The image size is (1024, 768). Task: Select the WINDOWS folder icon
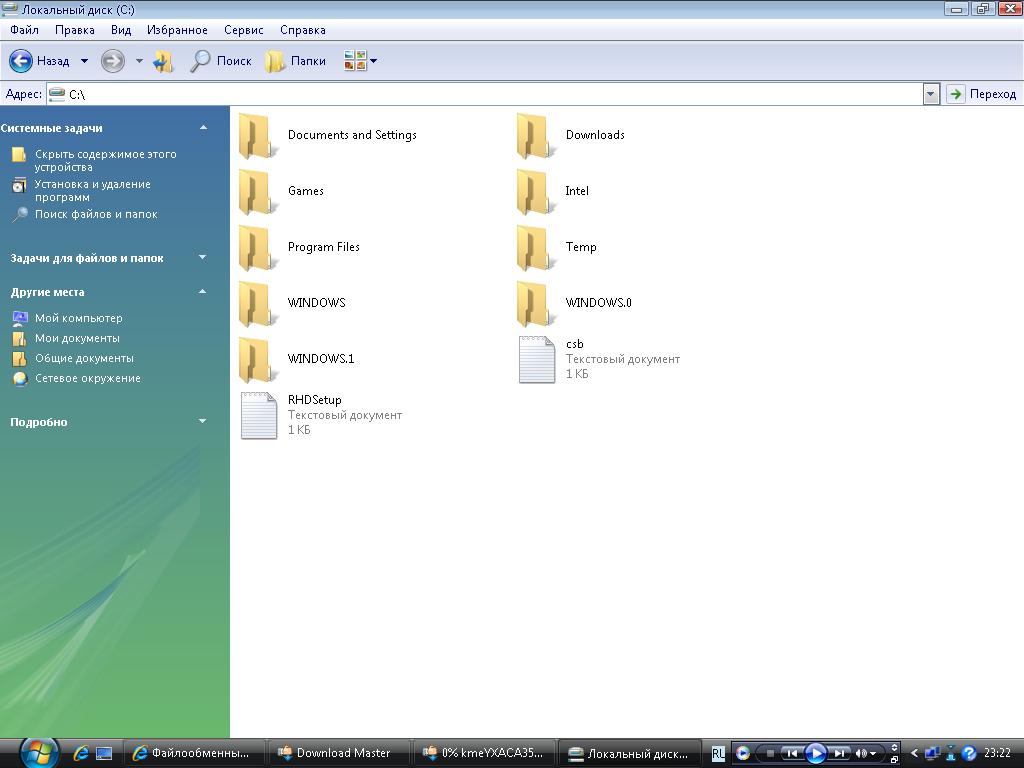tap(257, 304)
